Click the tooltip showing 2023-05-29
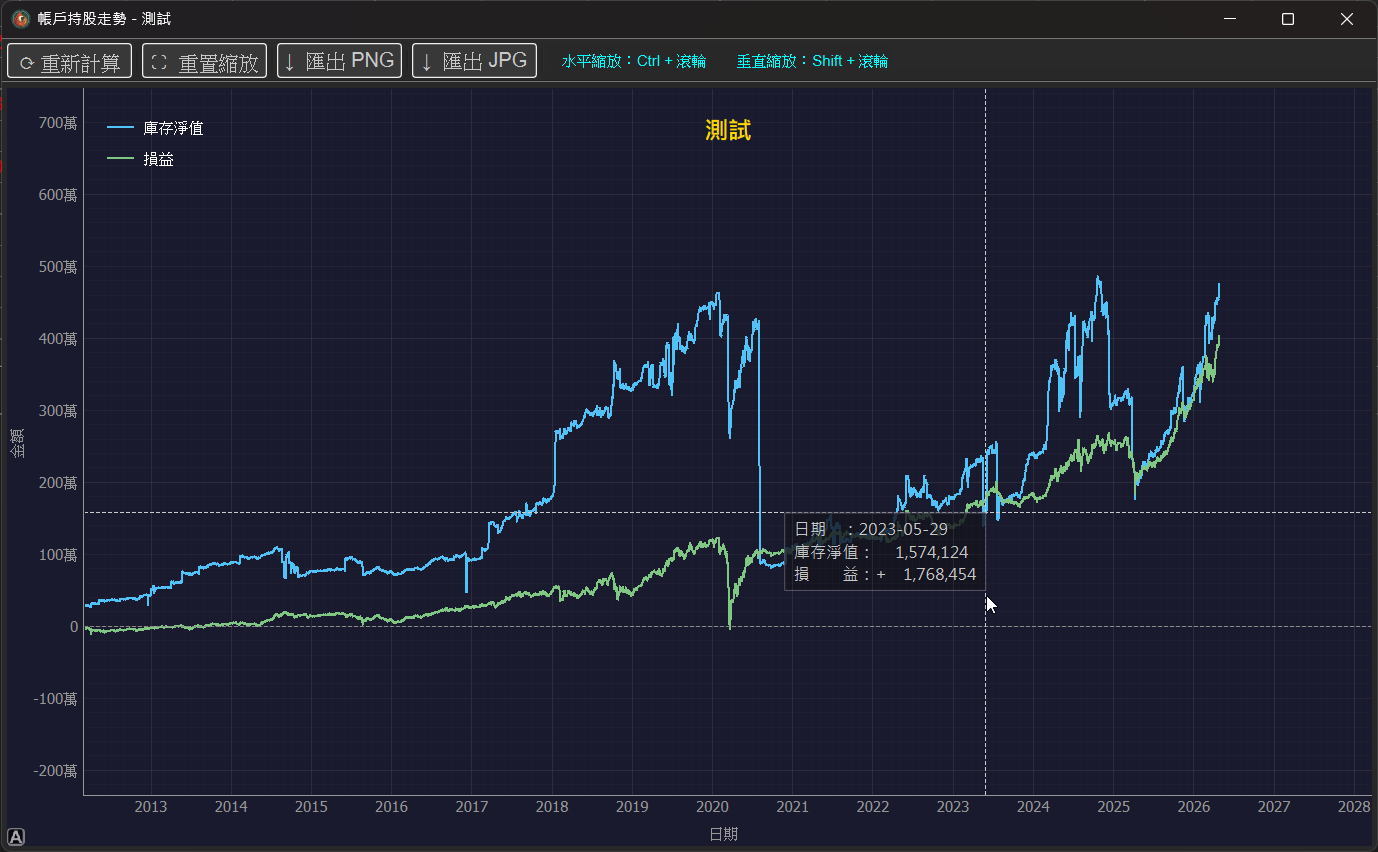 click(885, 552)
